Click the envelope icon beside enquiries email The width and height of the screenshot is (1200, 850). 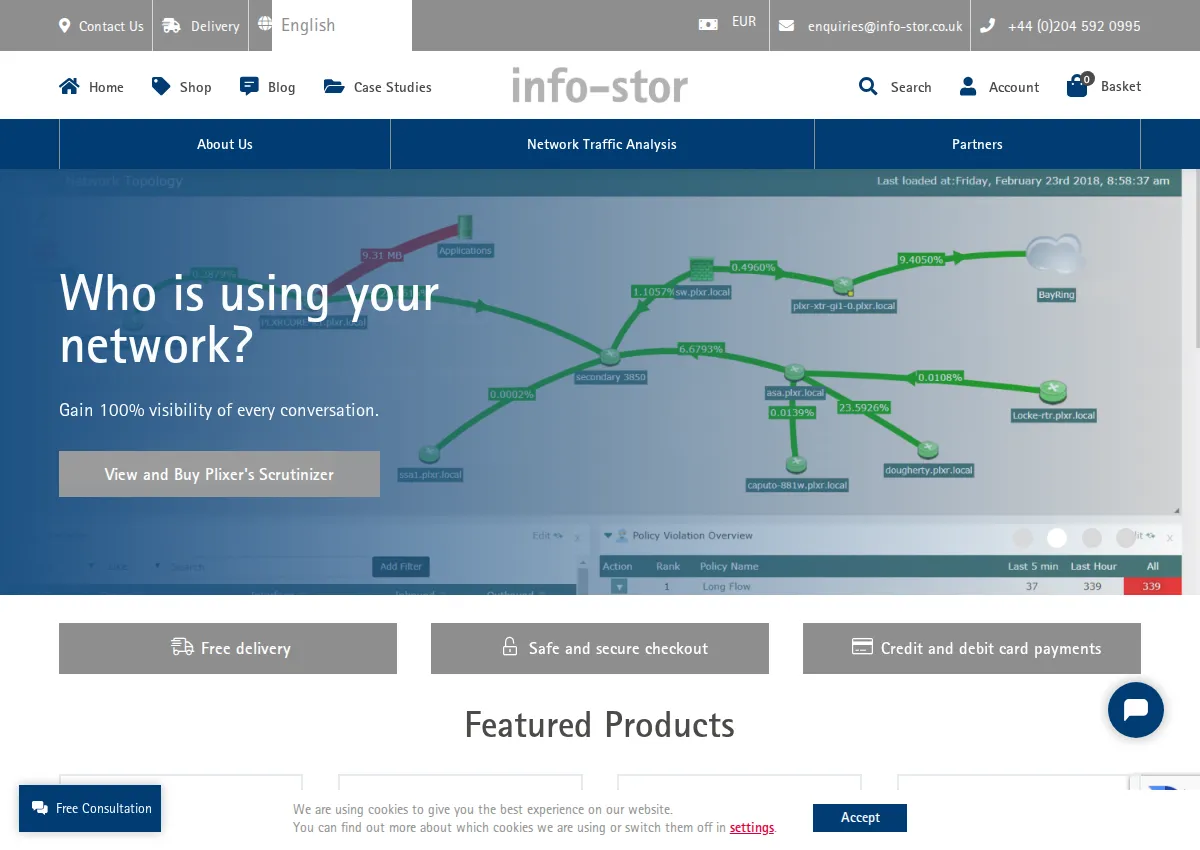coord(787,26)
